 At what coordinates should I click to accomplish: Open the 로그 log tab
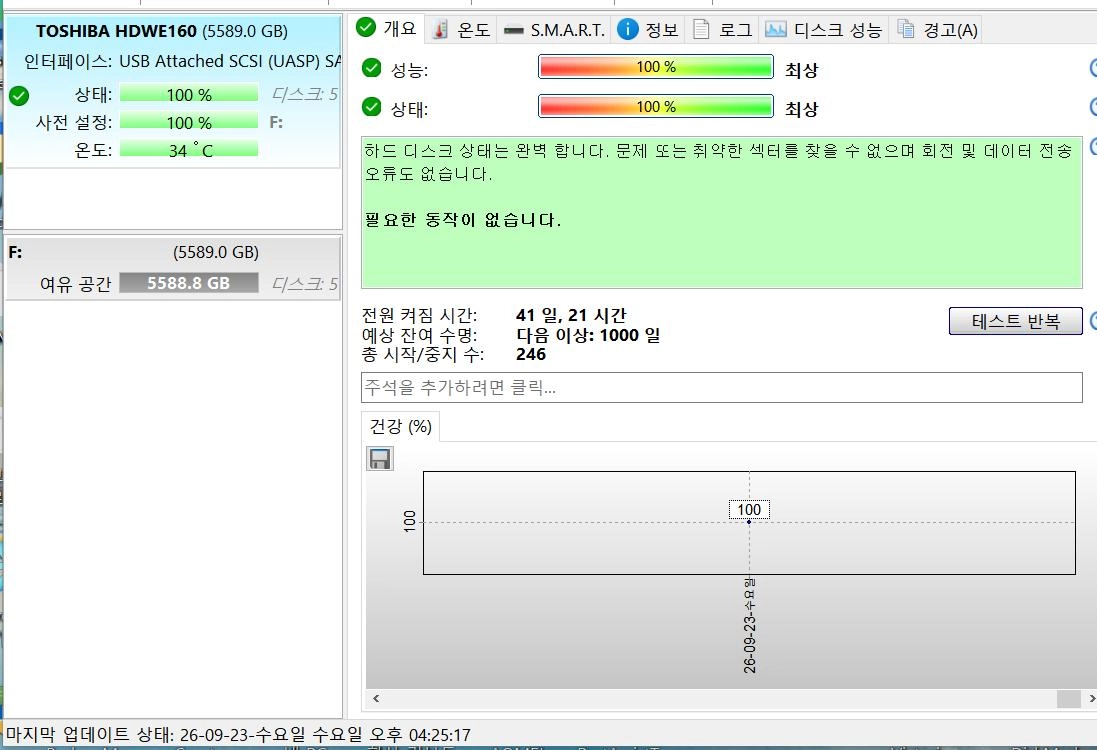coord(722,30)
